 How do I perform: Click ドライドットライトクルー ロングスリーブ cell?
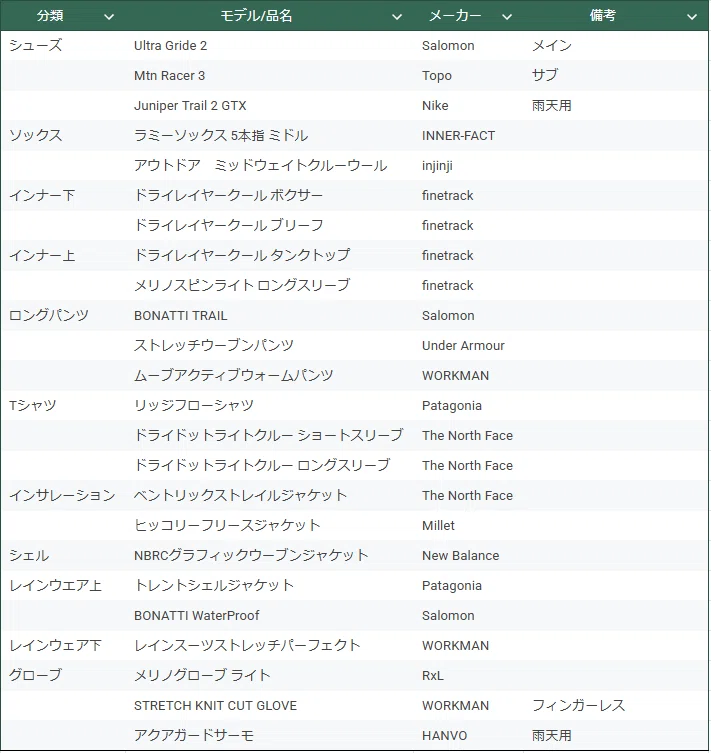tap(262, 465)
